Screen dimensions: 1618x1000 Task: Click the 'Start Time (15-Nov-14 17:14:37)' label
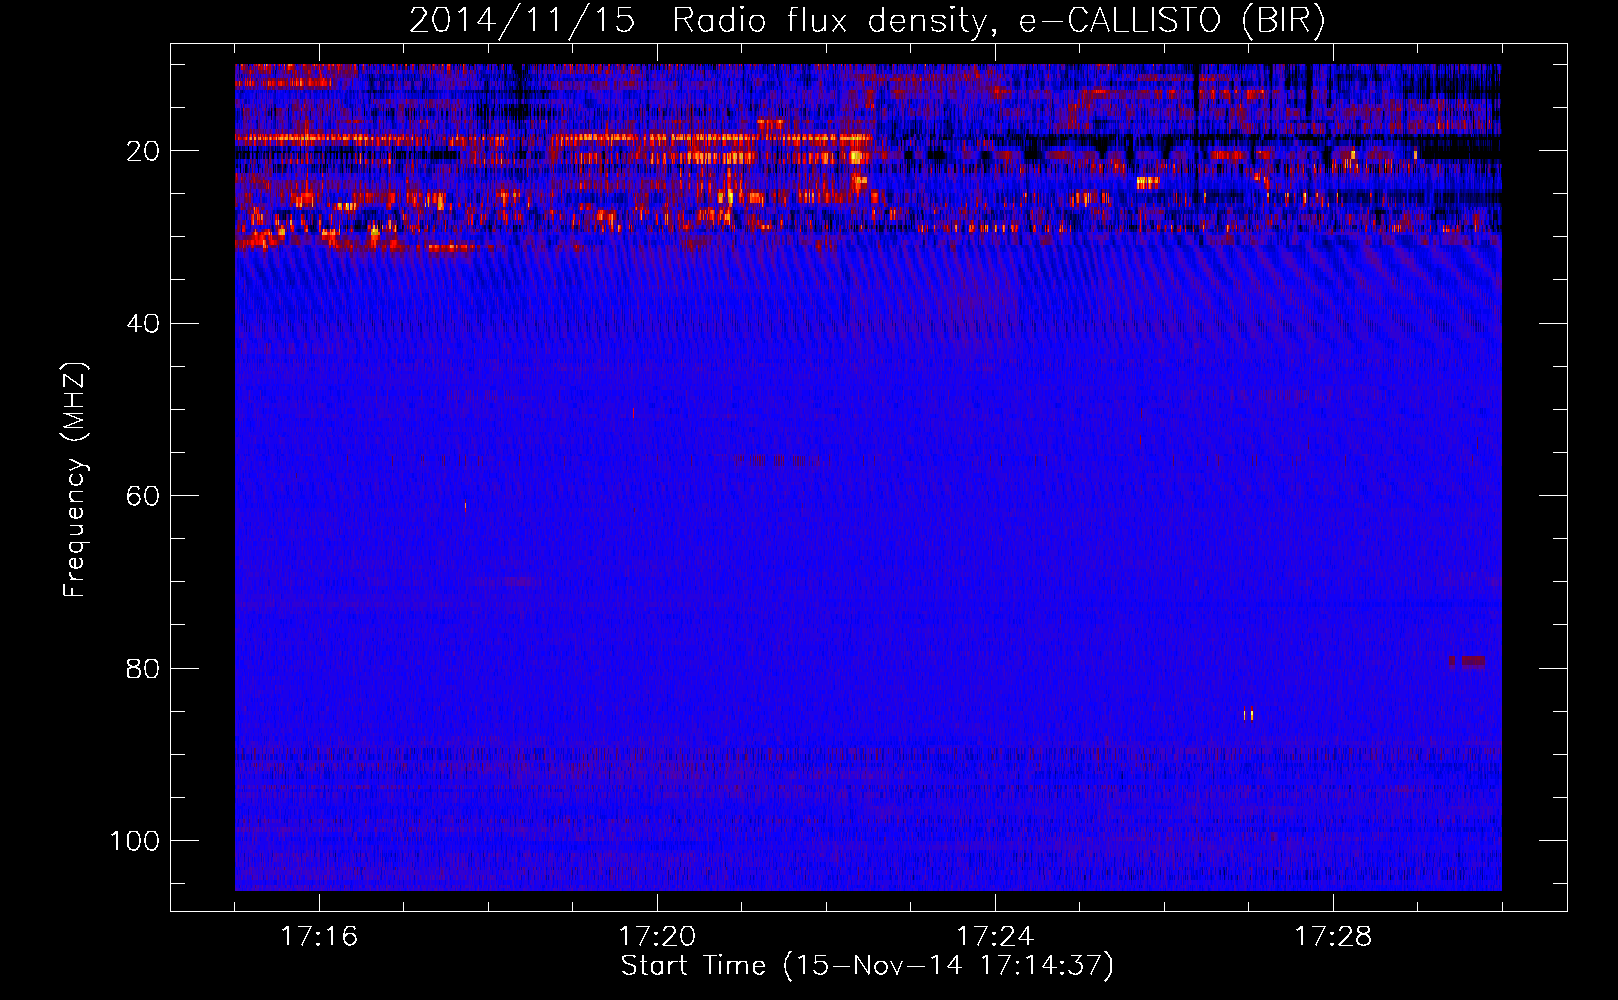point(867,966)
